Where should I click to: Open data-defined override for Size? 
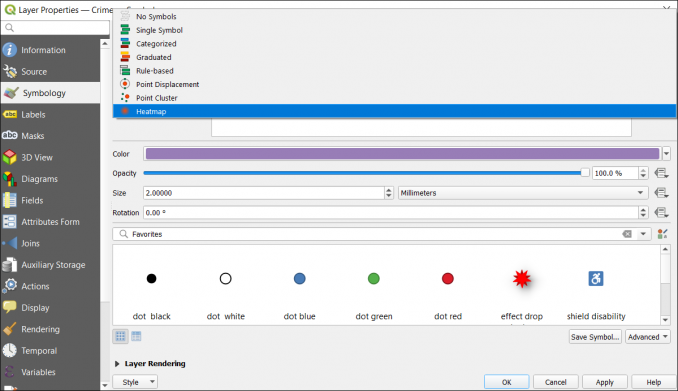click(x=661, y=193)
